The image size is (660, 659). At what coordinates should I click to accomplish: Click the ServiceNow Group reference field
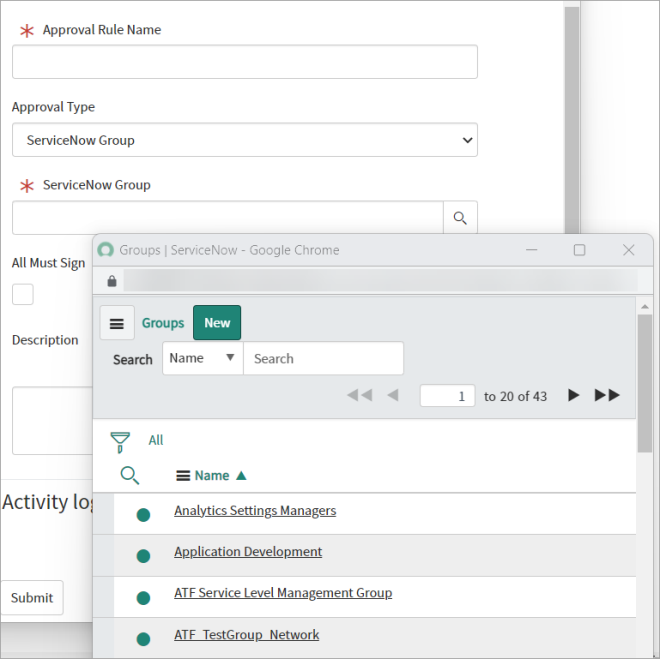[x=228, y=218]
